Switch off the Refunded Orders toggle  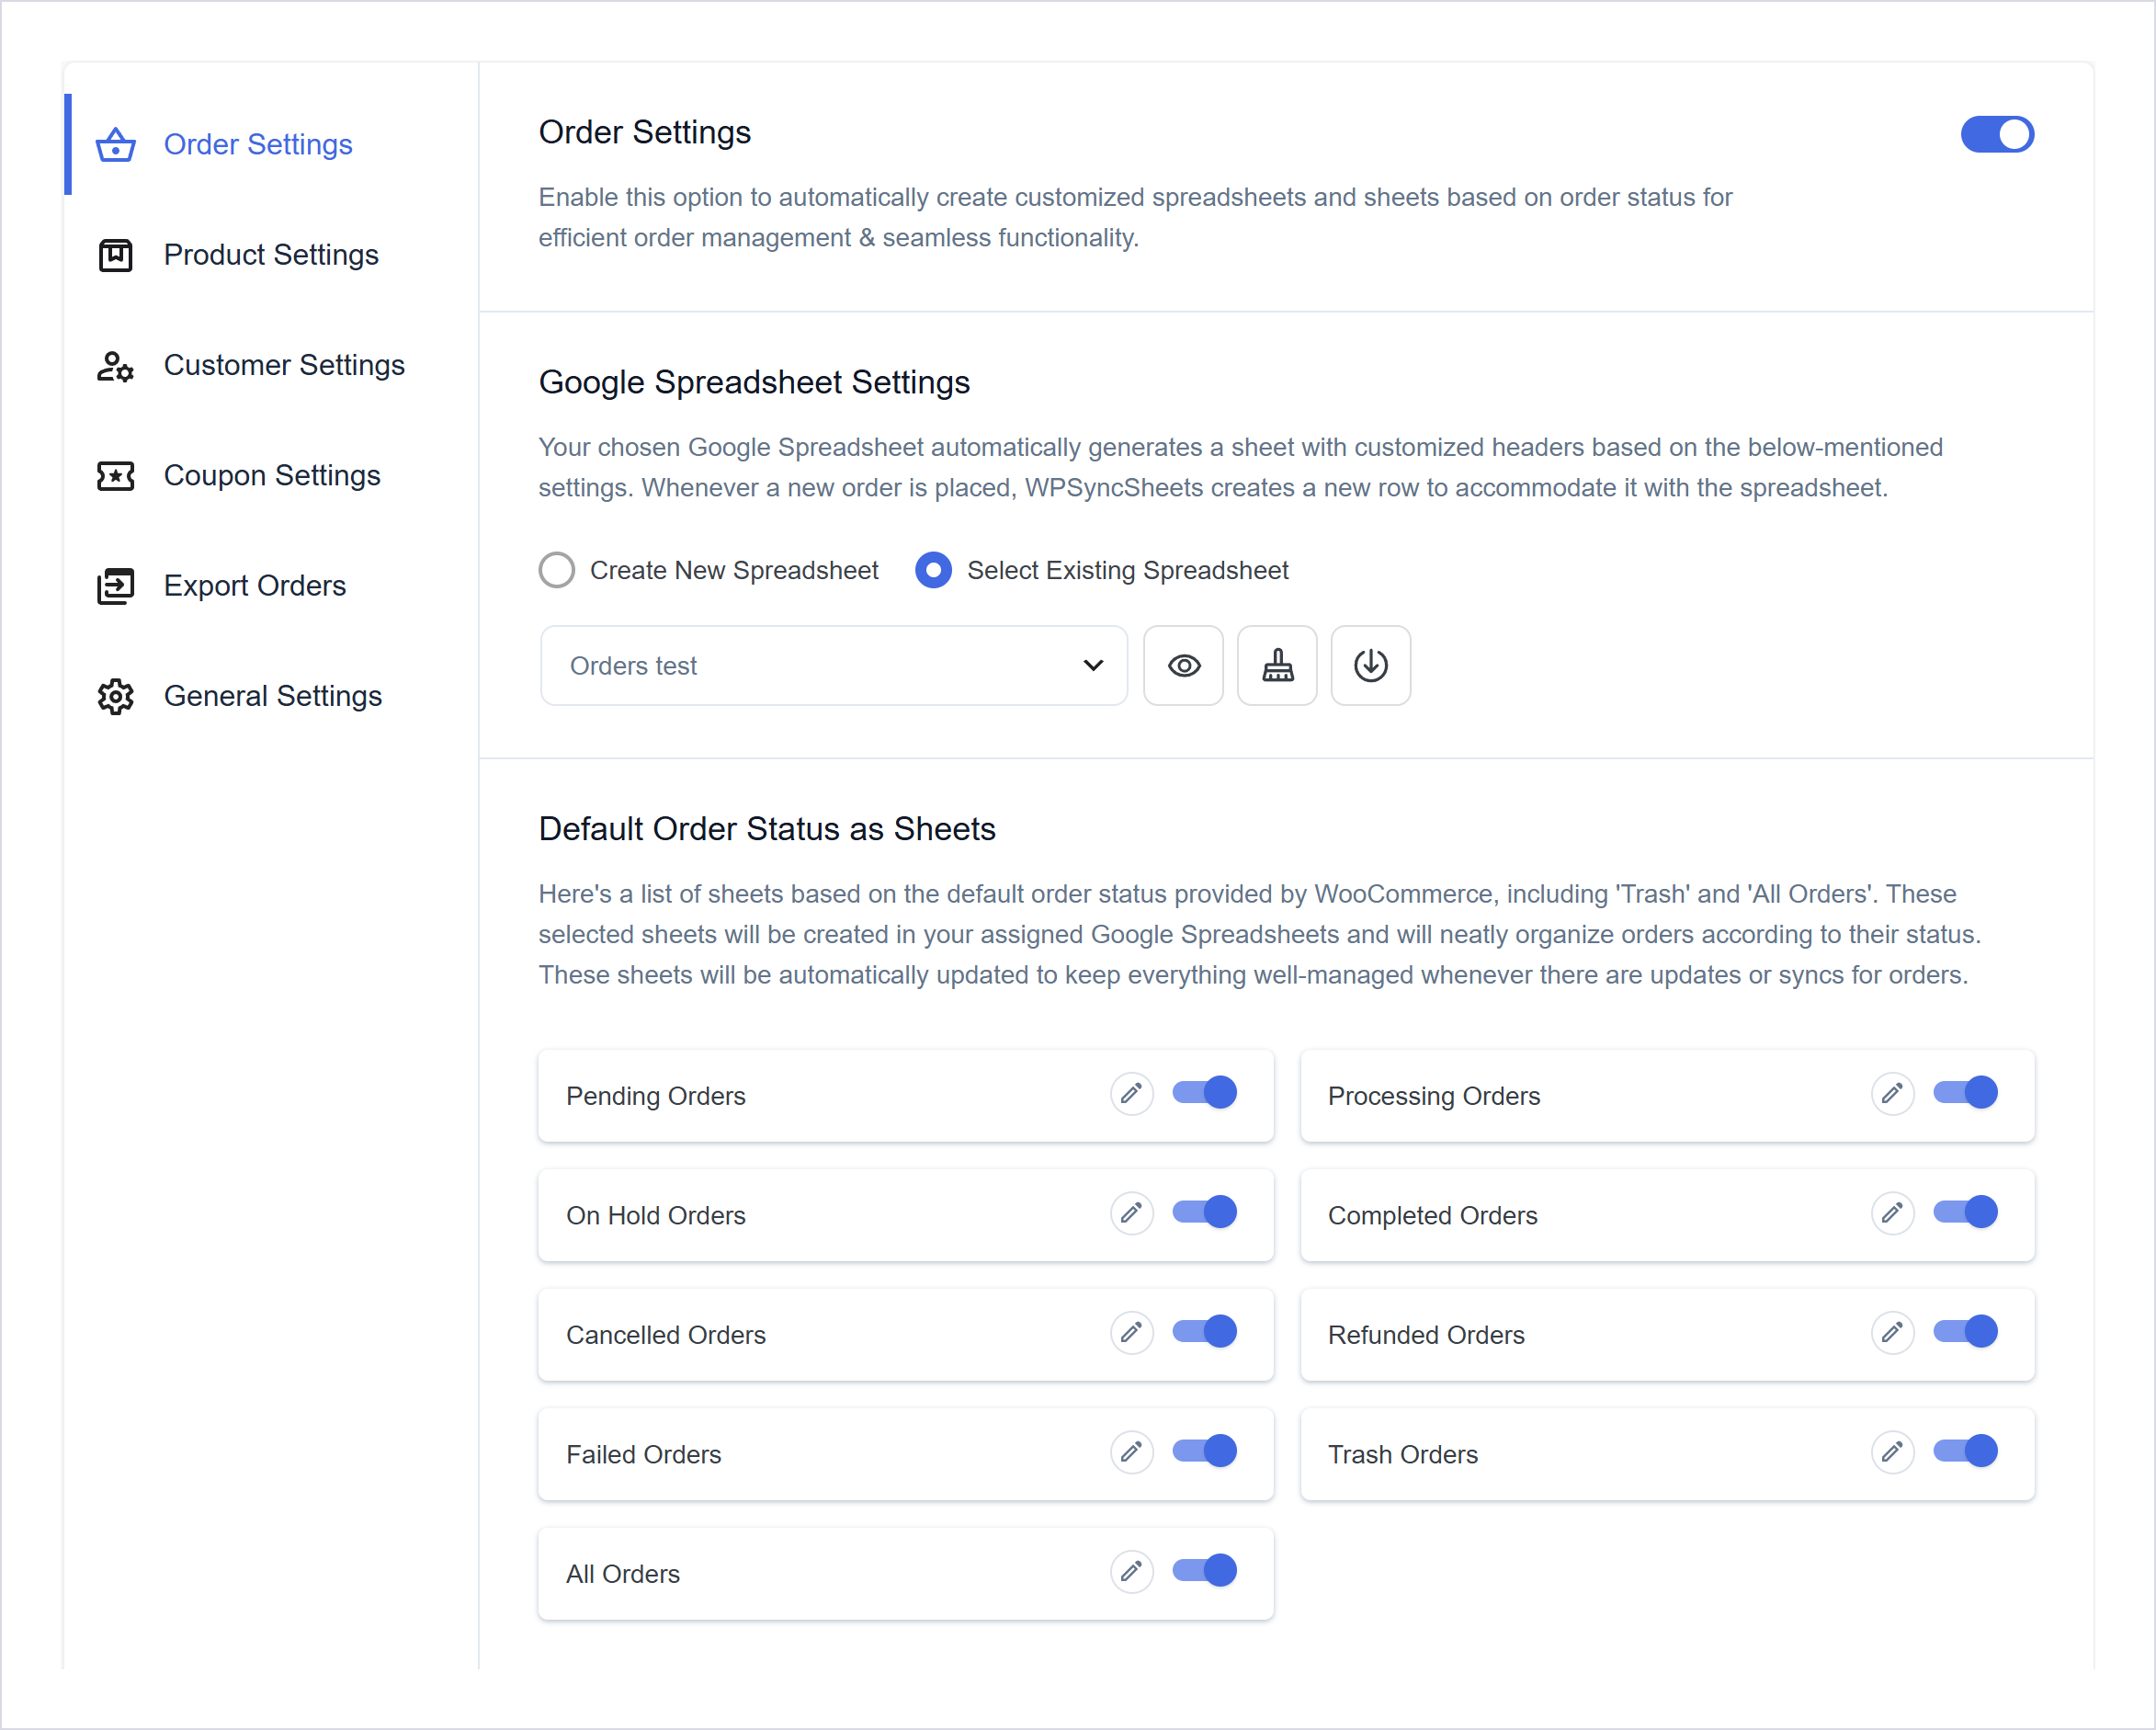click(1965, 1332)
